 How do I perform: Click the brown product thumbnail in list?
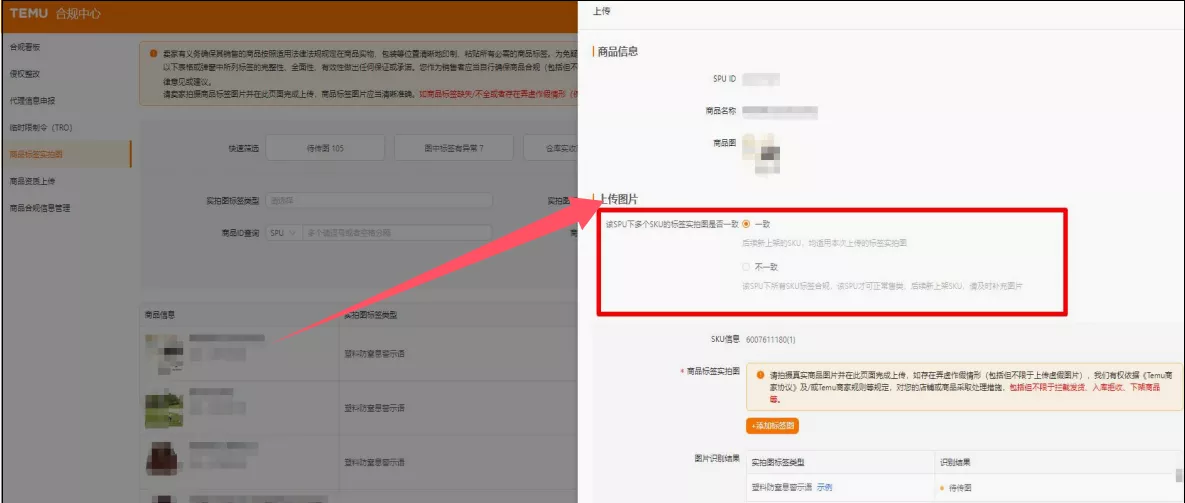(164, 461)
